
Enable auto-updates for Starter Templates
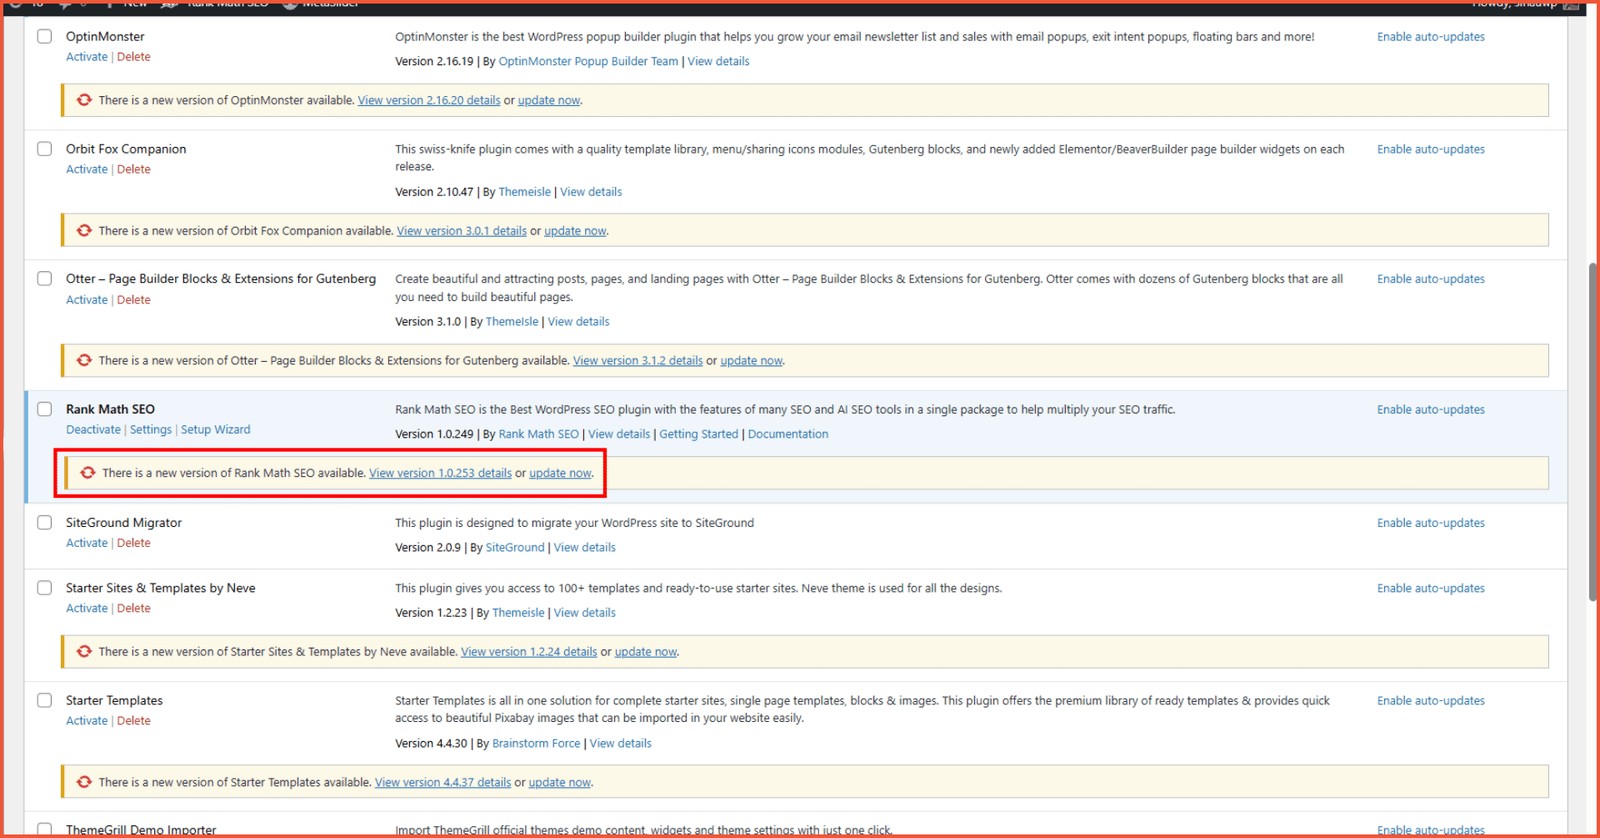pyautogui.click(x=1431, y=701)
